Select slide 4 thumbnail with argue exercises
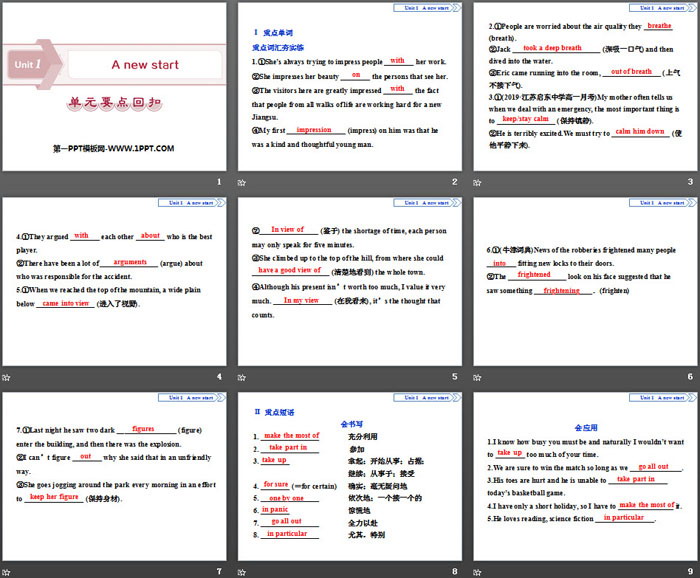 tap(114, 282)
